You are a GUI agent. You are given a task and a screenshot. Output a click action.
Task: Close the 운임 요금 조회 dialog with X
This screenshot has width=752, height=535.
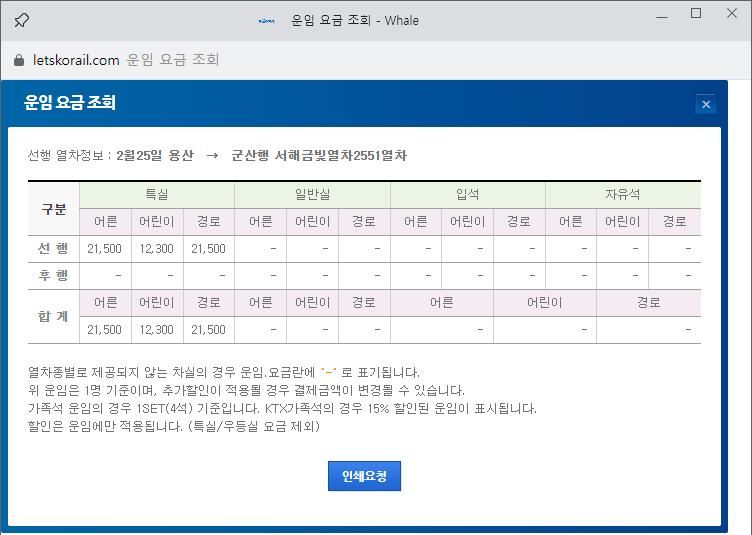pos(706,104)
